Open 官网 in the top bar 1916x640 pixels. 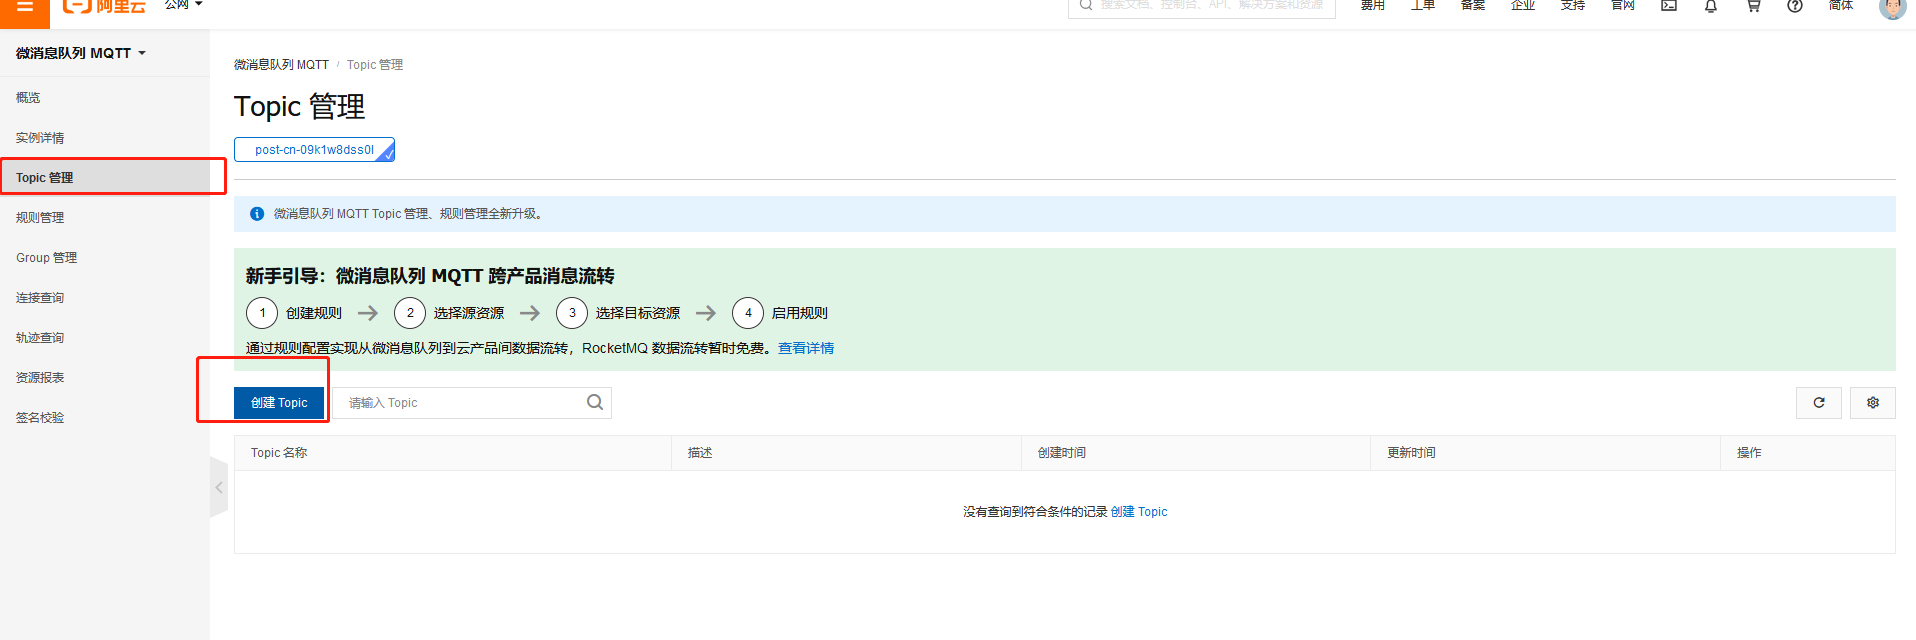point(1623,5)
